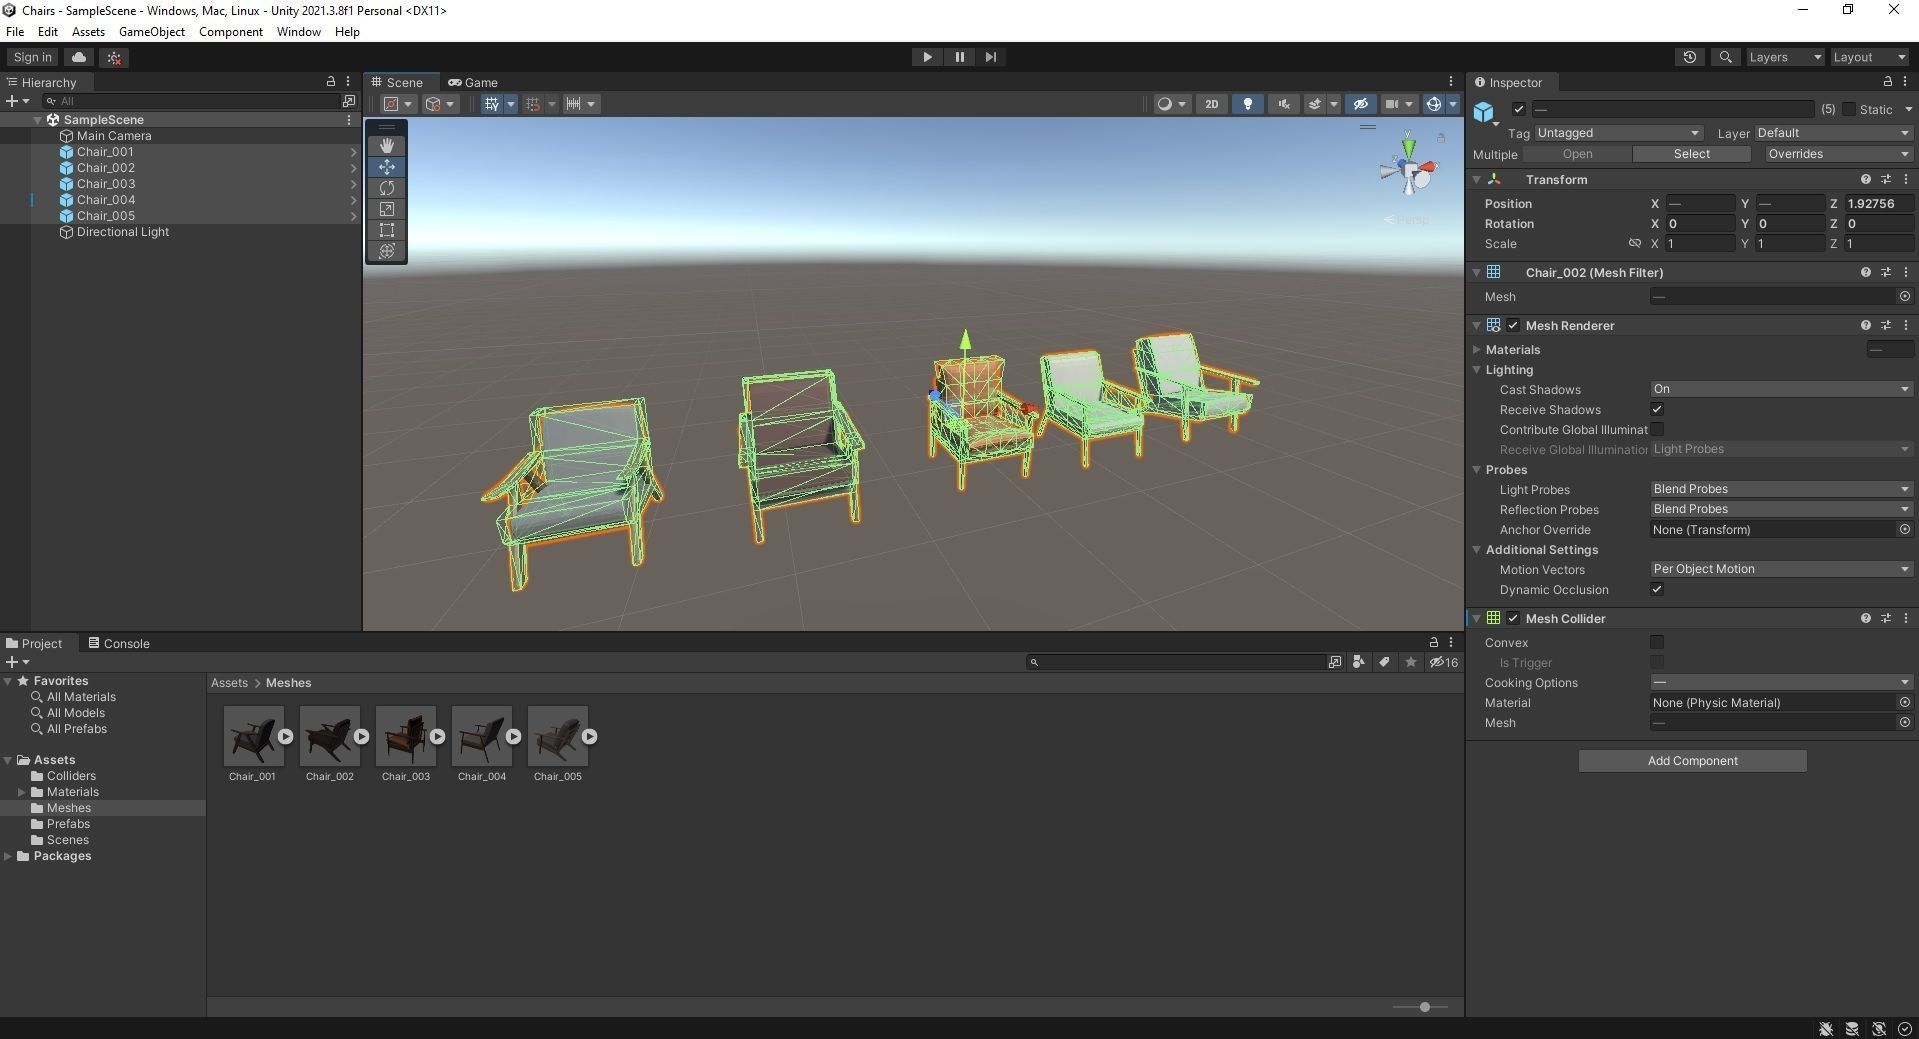1919x1039 pixels.
Task: Toggle scene audio mute
Action: point(1283,104)
